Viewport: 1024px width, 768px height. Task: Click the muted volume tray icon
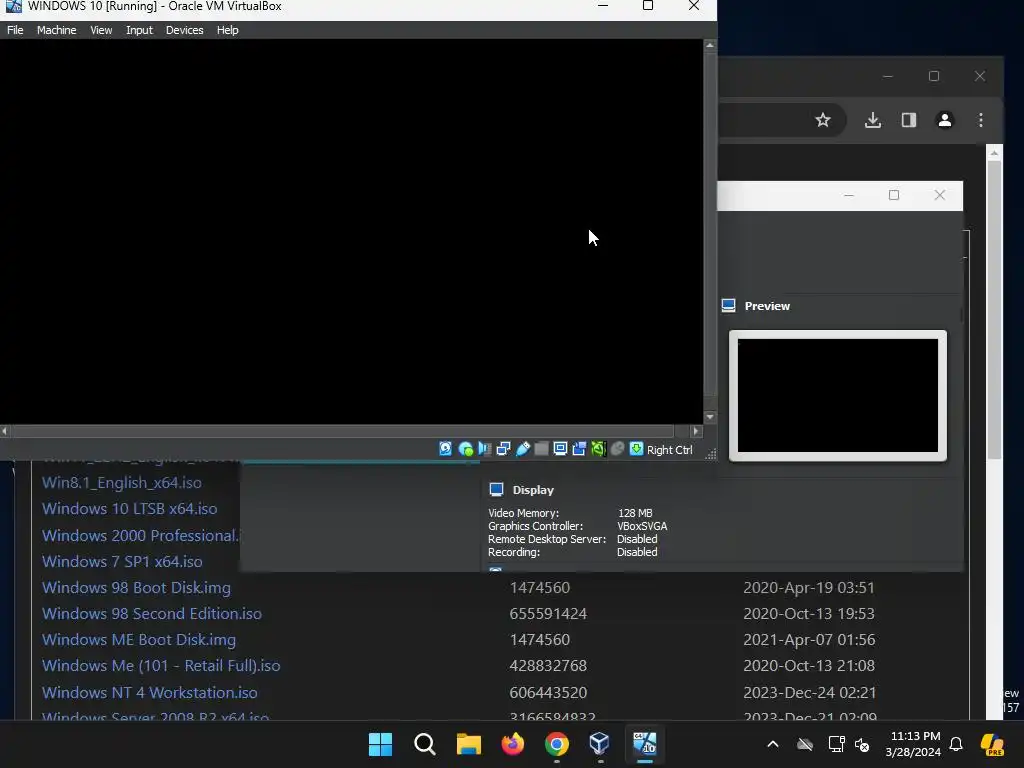point(863,744)
